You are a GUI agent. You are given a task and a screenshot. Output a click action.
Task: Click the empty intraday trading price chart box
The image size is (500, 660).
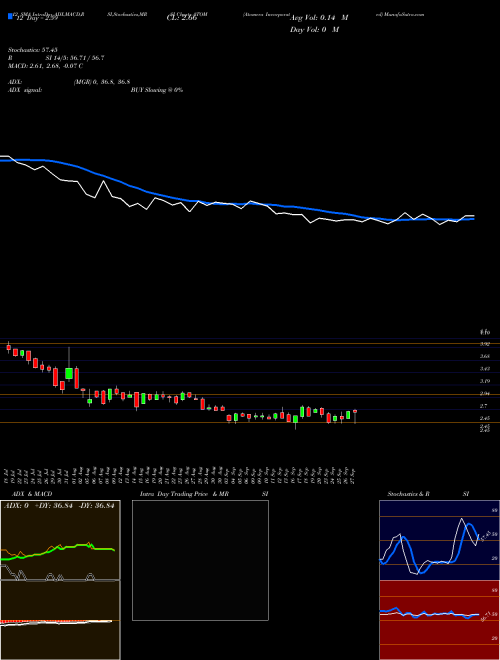[200, 560]
